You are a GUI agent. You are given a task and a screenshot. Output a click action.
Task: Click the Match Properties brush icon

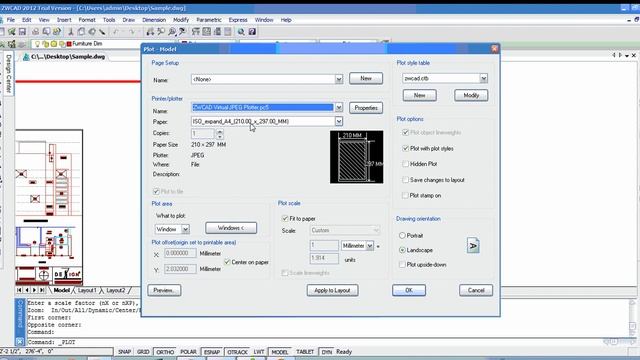(x=102, y=31)
